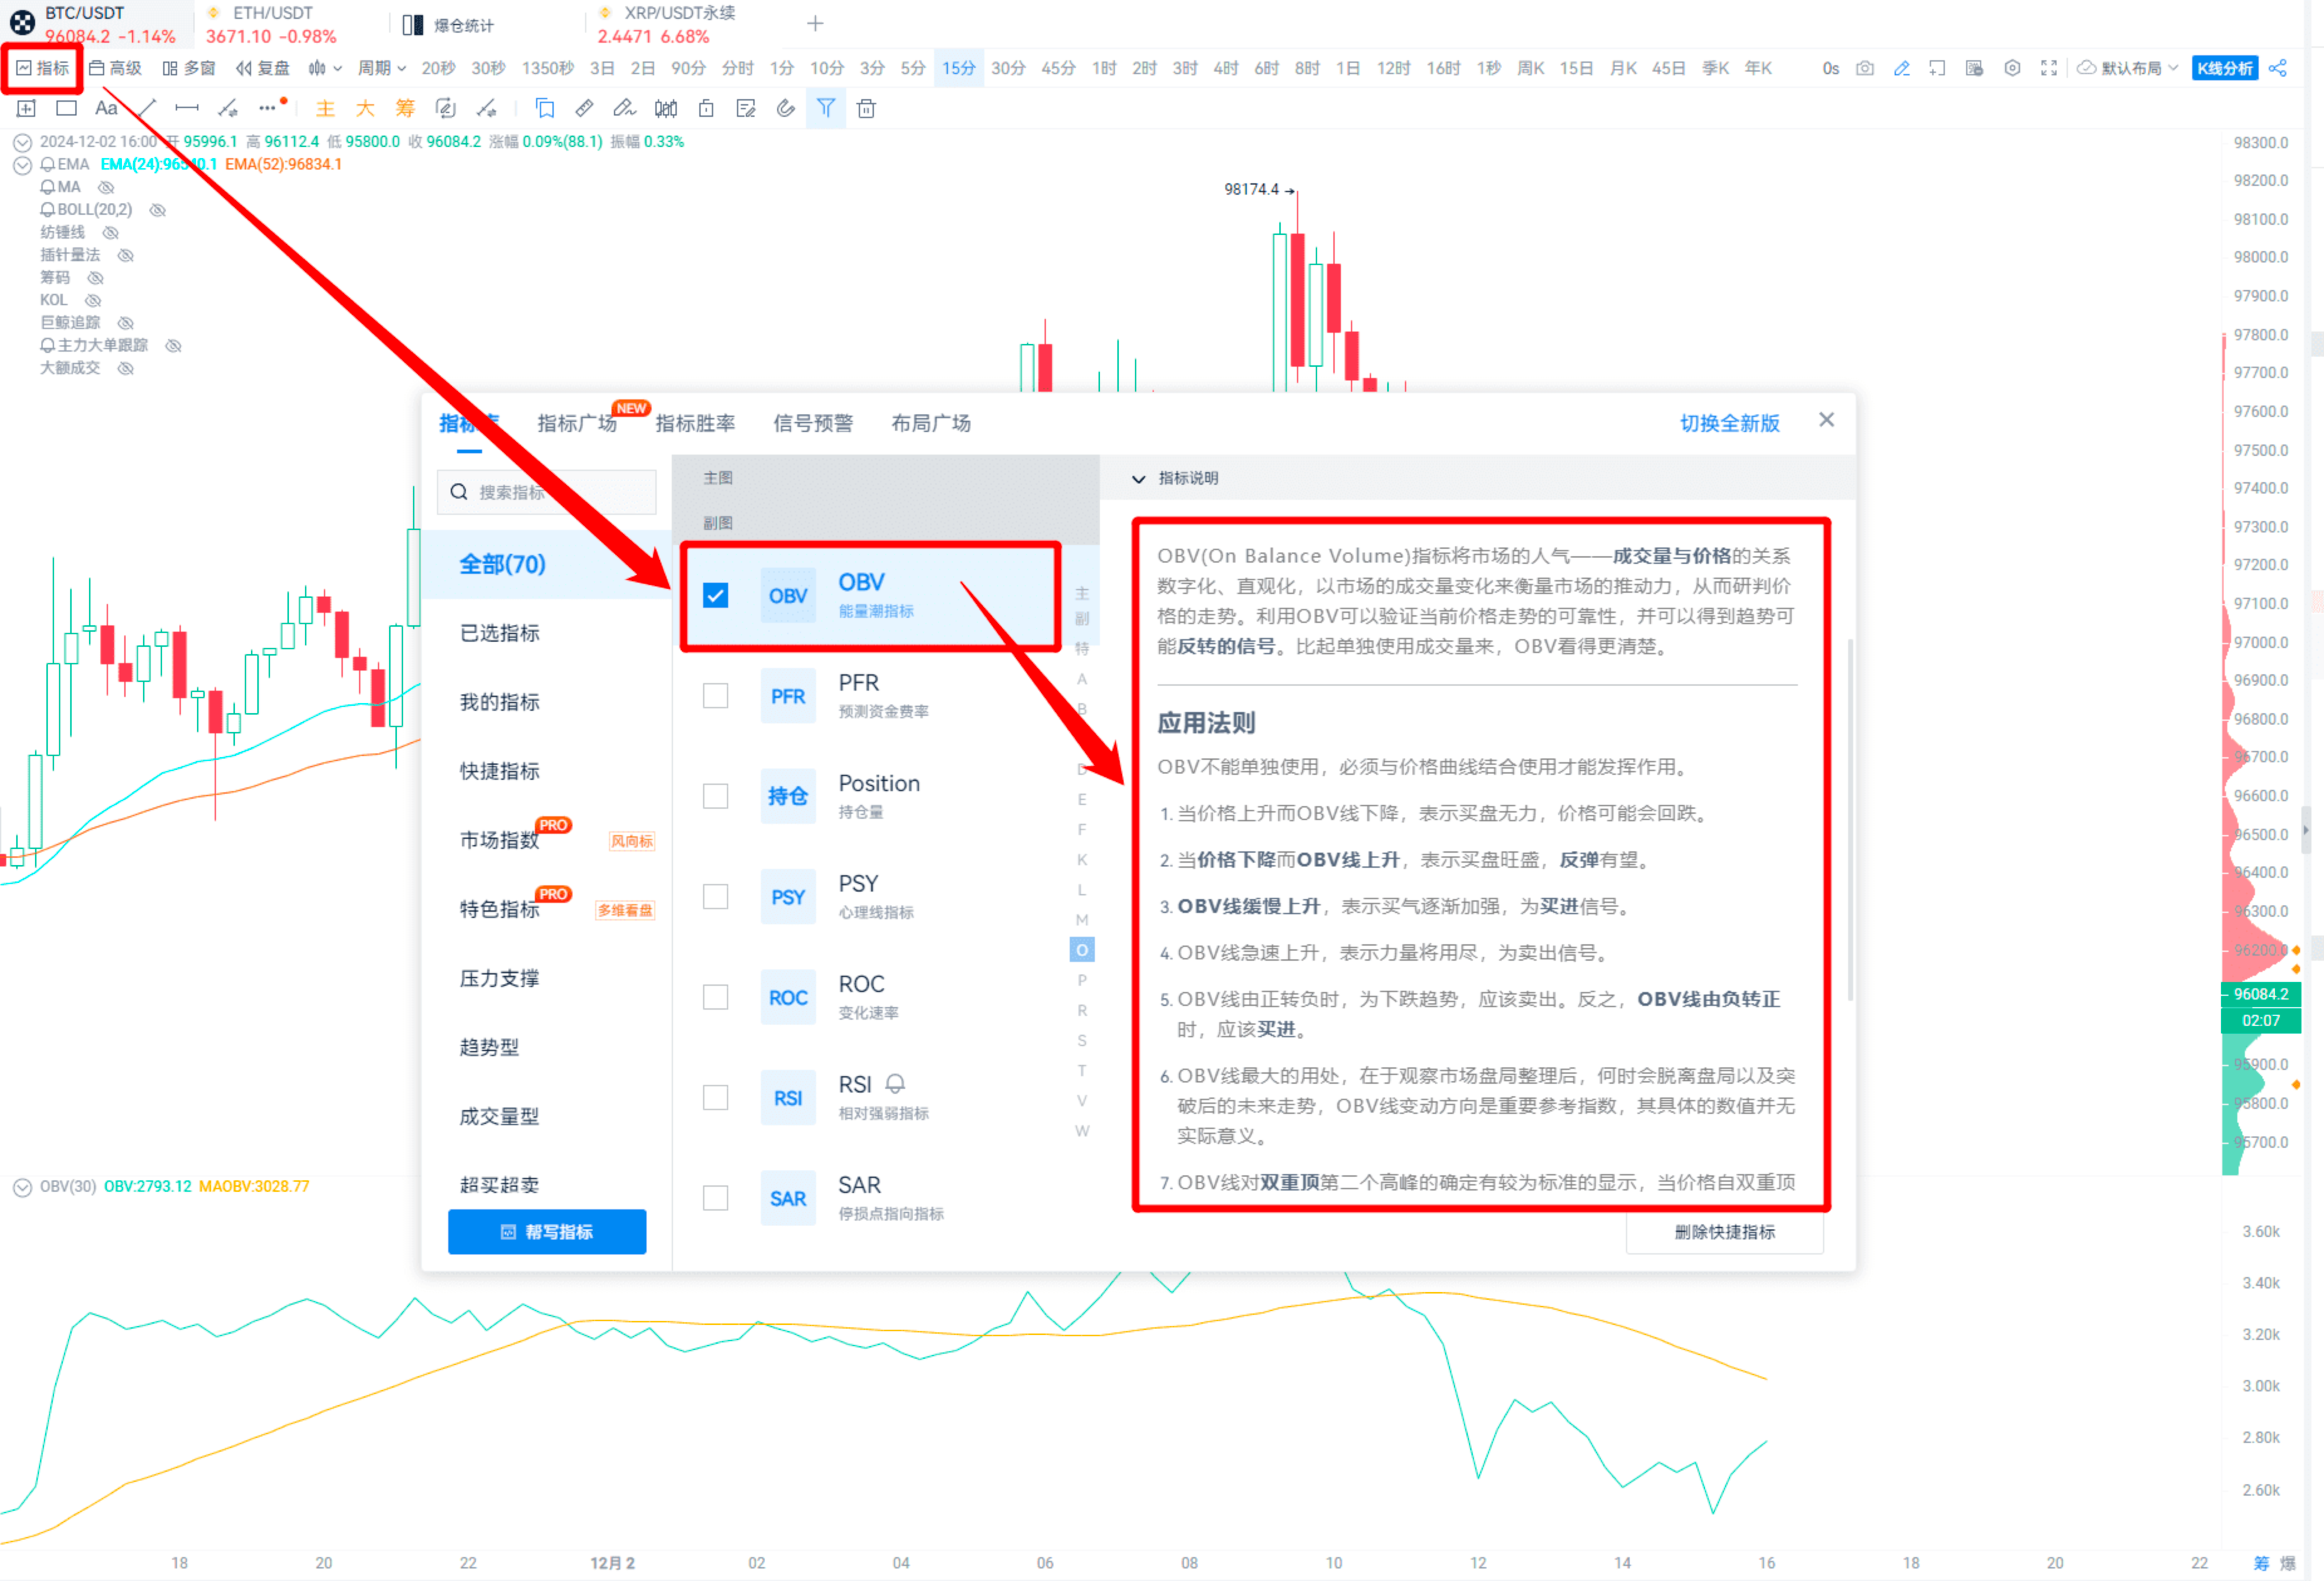Viewport: 2324px width, 1581px height.
Task: Enable the PSY indicator checkbox
Action: [x=715, y=896]
